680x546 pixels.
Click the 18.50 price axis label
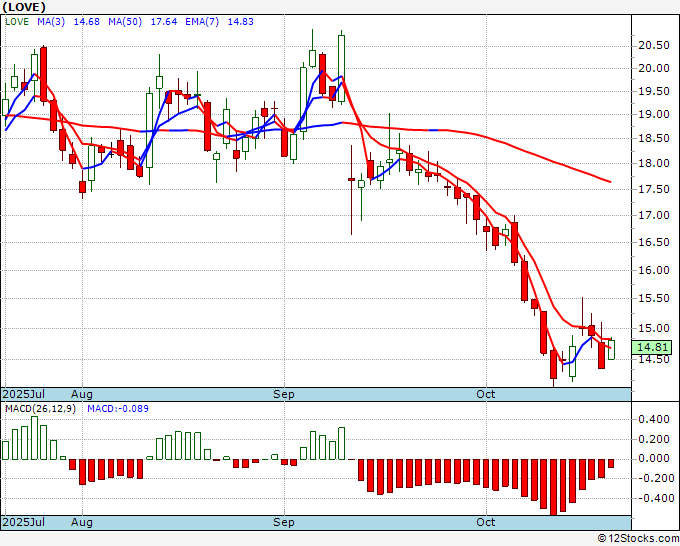pyautogui.click(x=654, y=139)
